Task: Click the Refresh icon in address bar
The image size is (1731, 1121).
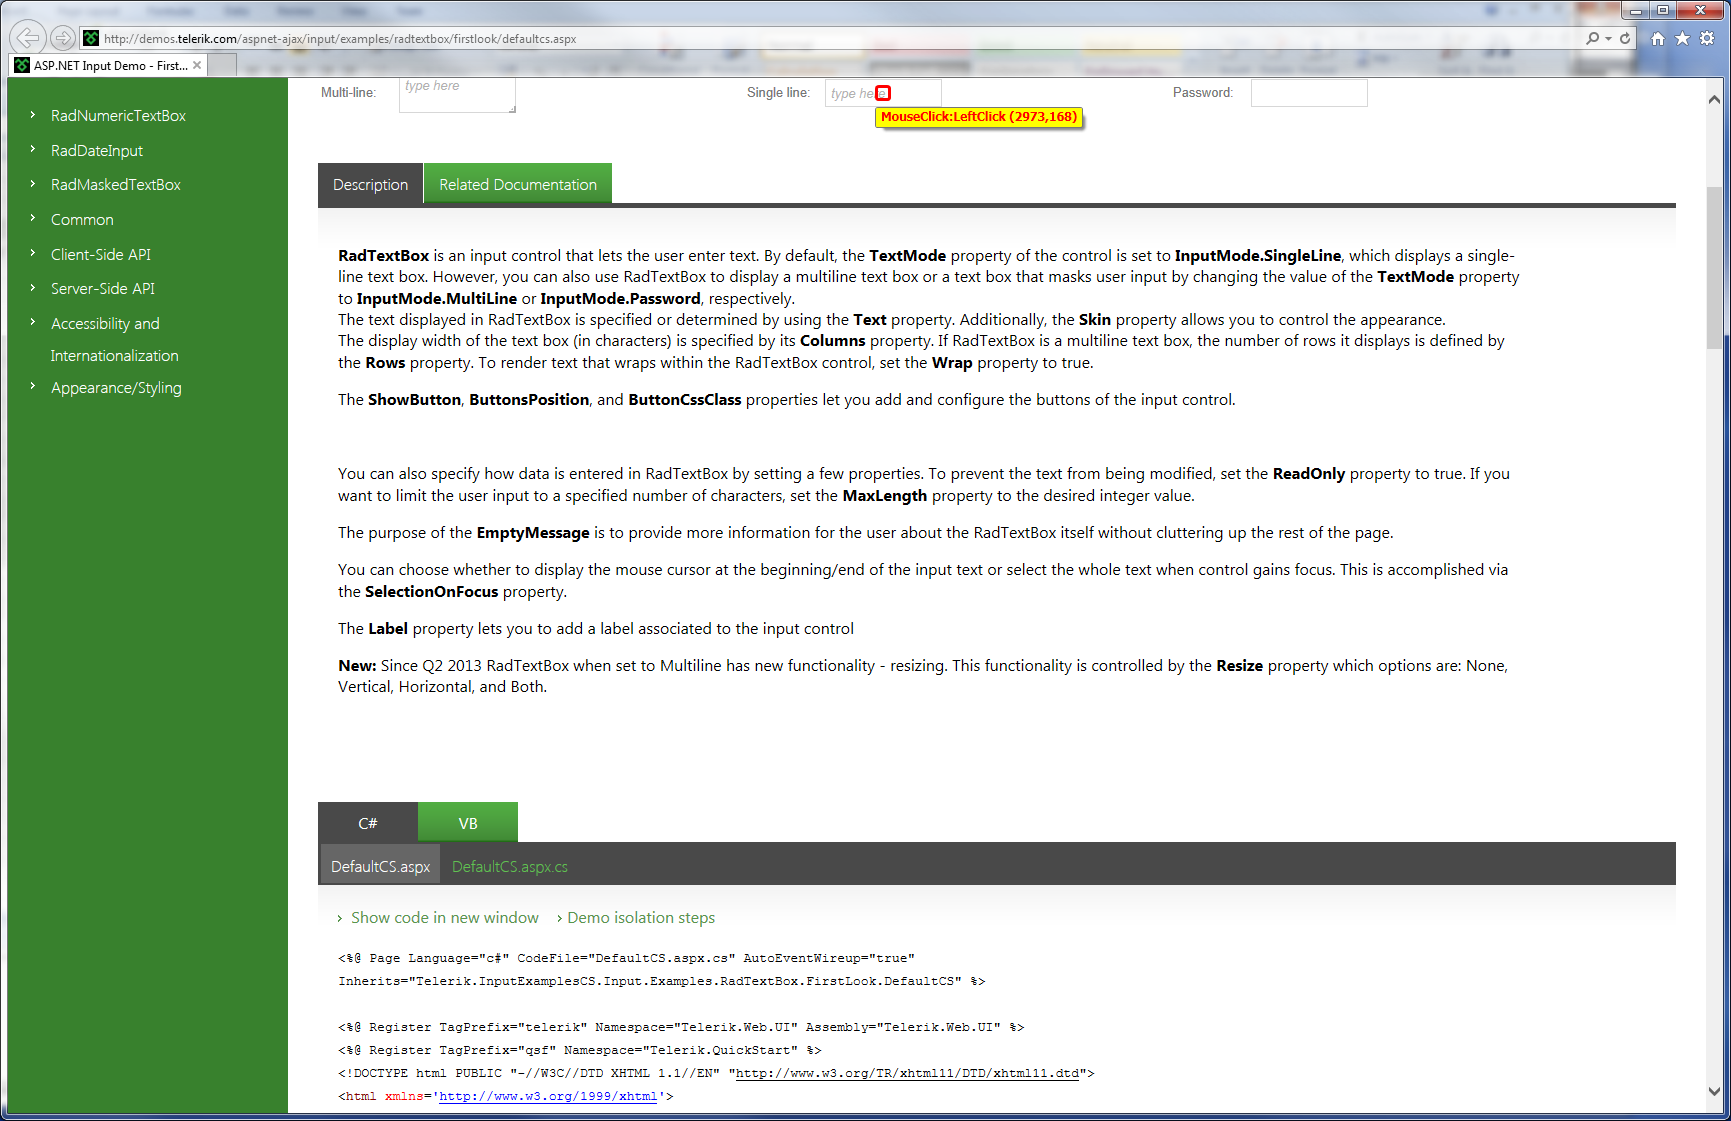Action: 1625,38
